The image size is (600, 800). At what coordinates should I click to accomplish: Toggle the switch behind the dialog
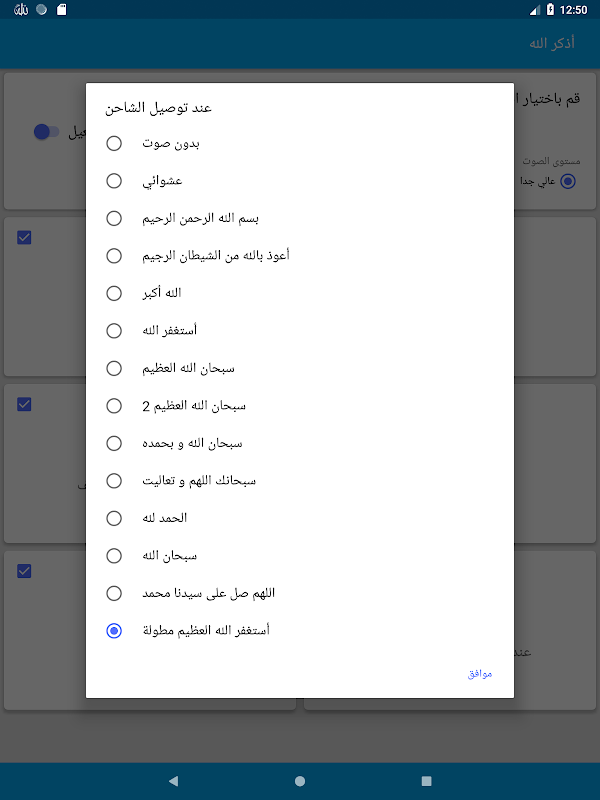[46, 132]
